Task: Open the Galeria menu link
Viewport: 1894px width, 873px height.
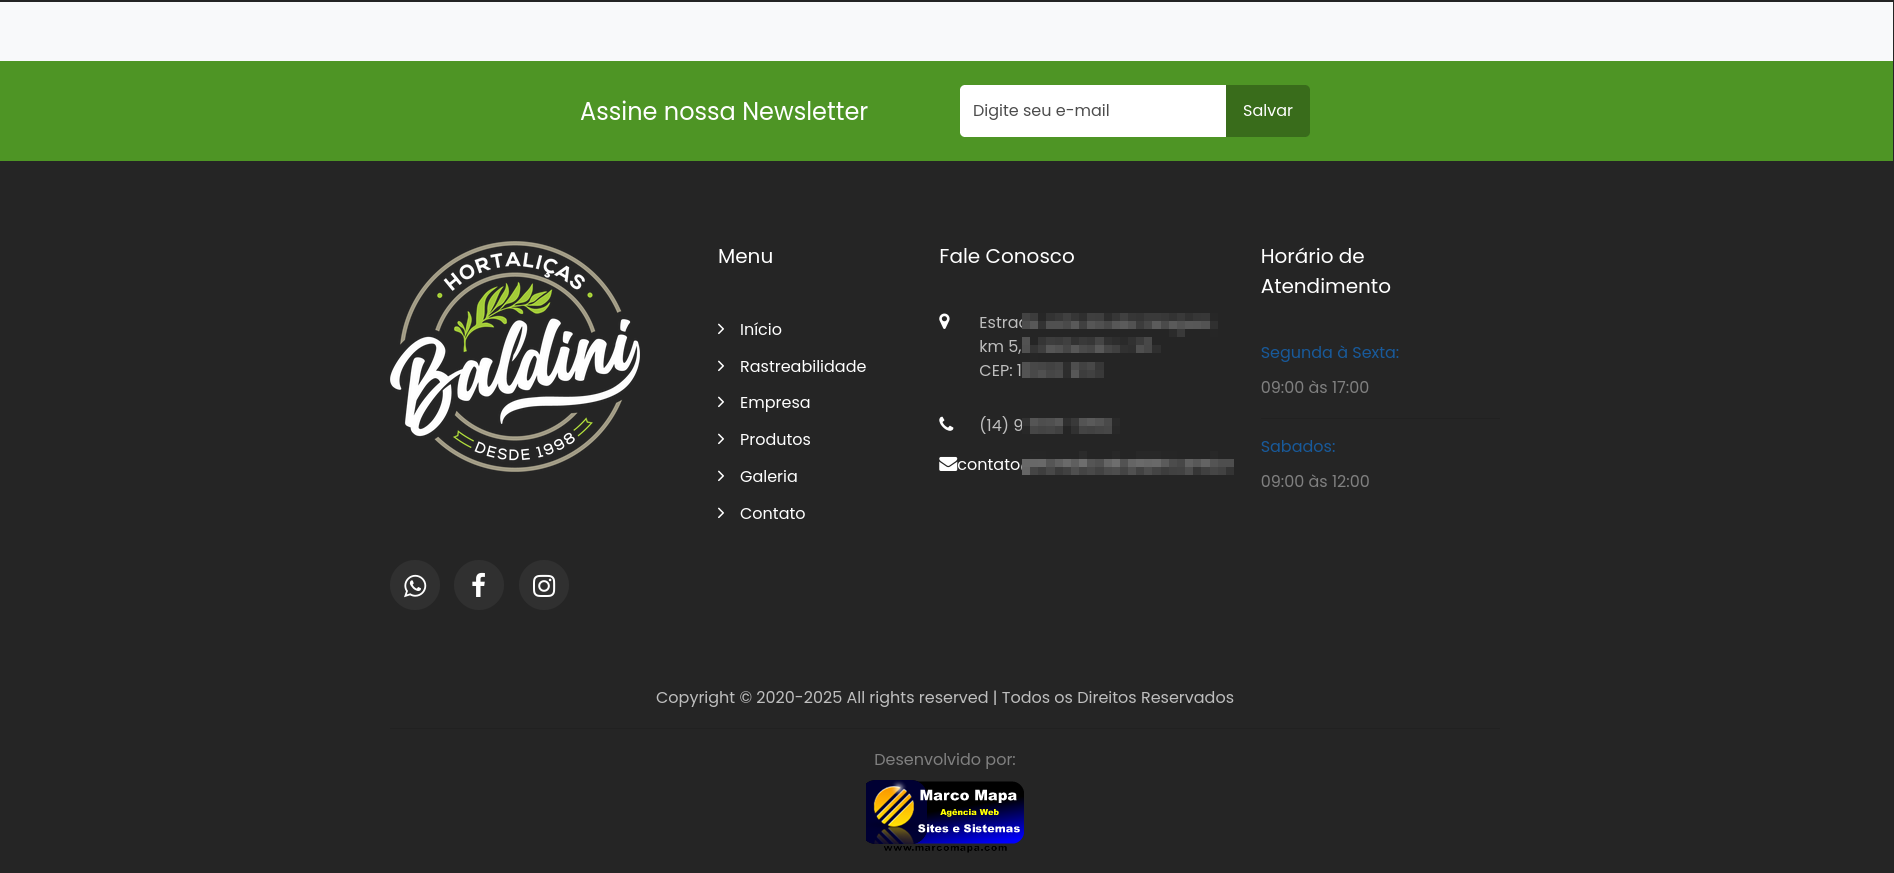Action: [768, 476]
